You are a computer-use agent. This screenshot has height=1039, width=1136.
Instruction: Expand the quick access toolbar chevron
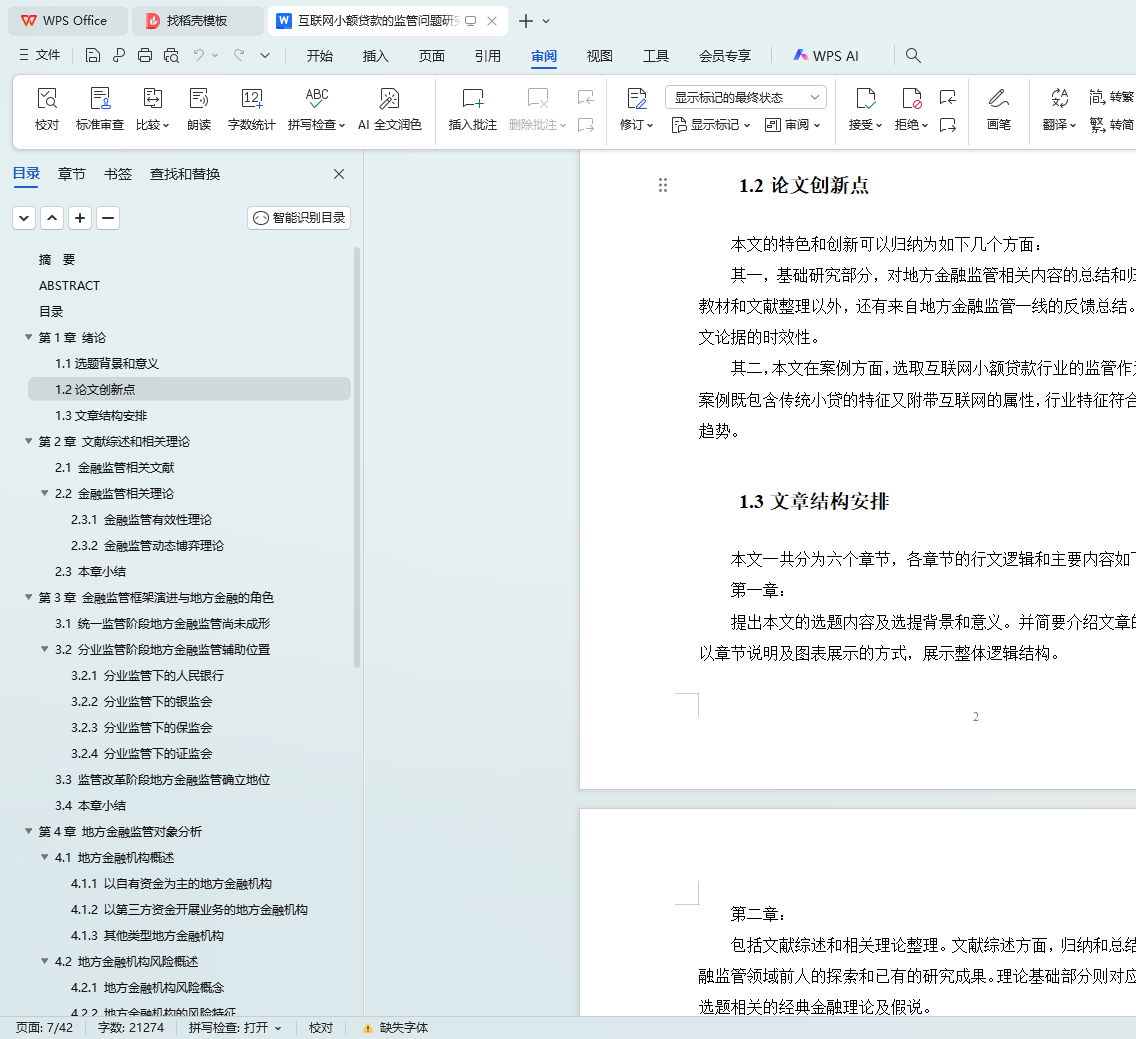[265, 55]
